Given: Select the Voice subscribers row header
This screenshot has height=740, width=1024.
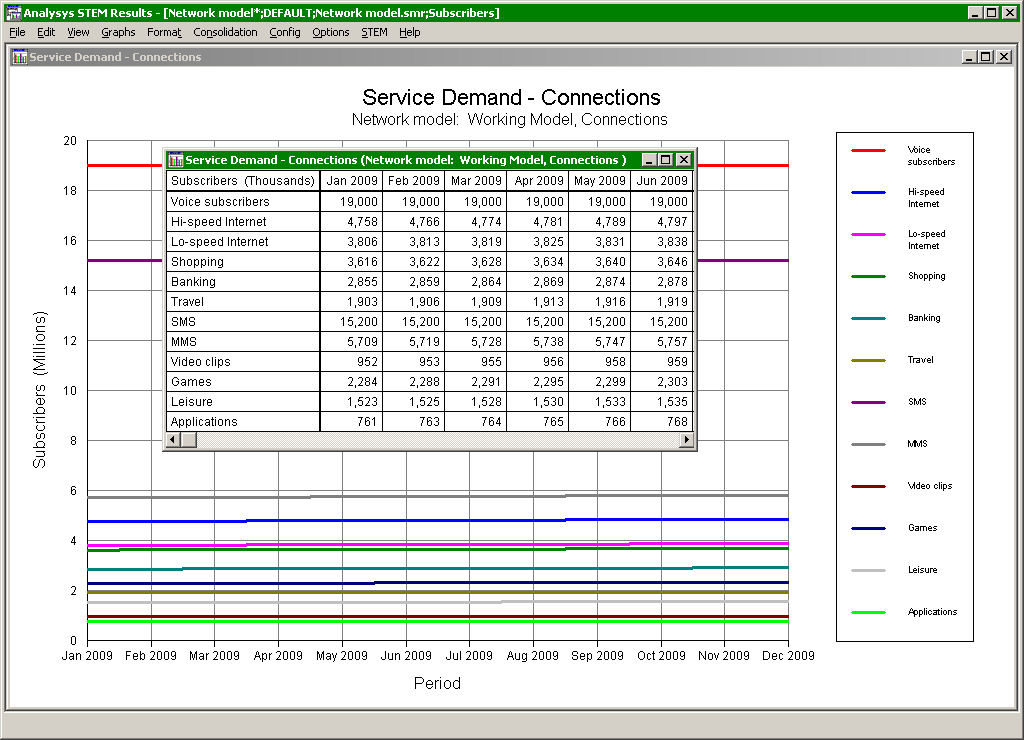Looking at the screenshot, I should [243, 202].
